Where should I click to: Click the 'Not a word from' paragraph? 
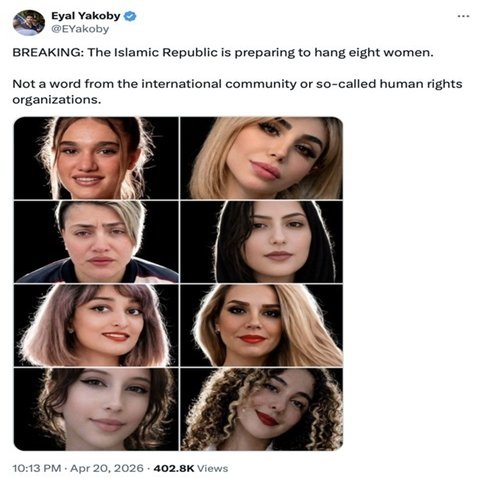tap(237, 92)
